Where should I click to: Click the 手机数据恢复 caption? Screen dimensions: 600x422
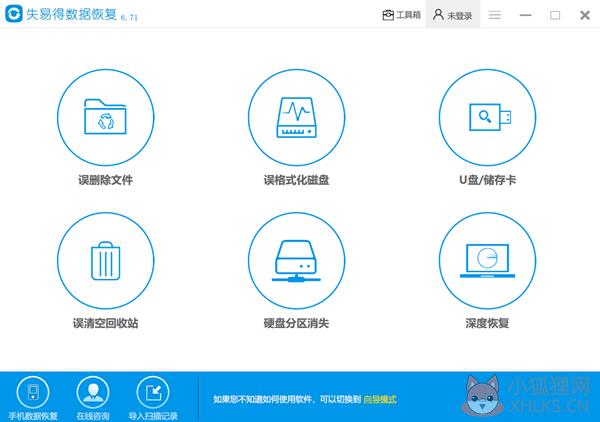[x=33, y=416]
